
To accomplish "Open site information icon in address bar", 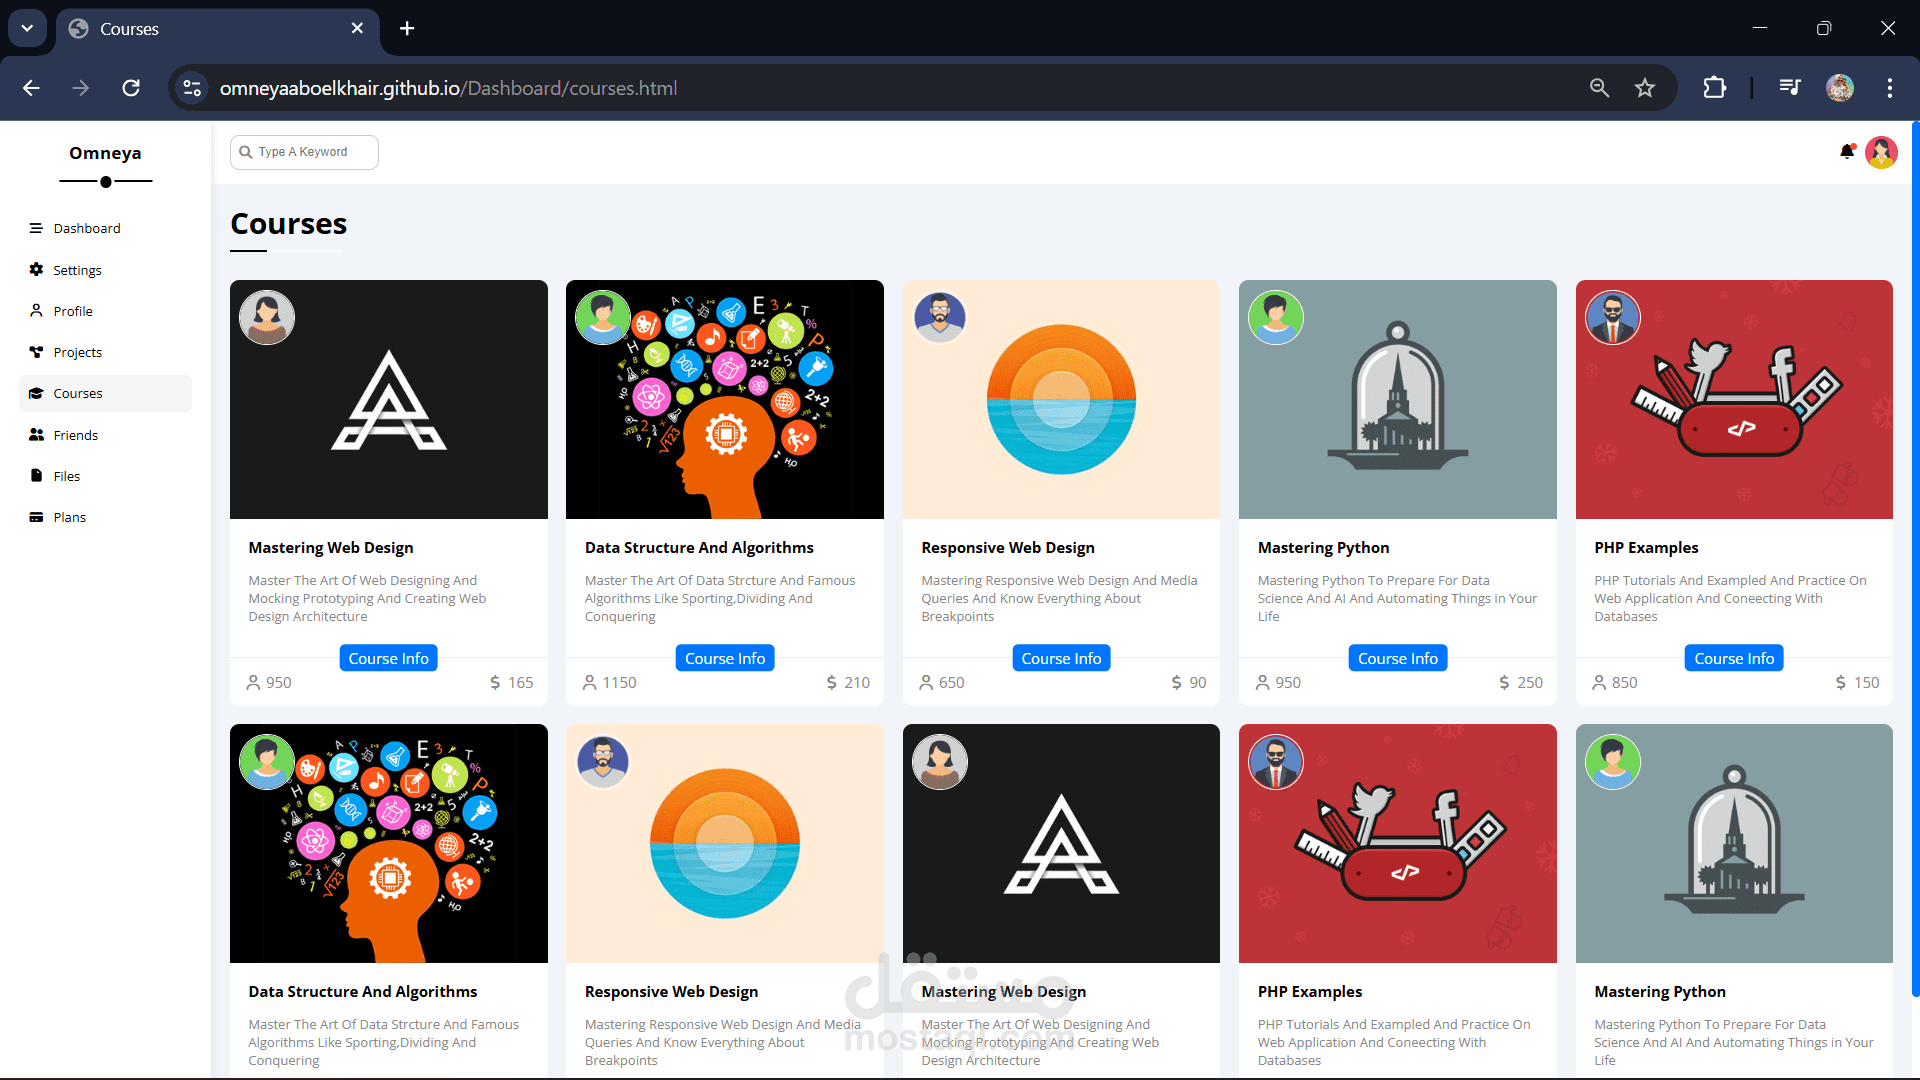I will coord(192,88).
